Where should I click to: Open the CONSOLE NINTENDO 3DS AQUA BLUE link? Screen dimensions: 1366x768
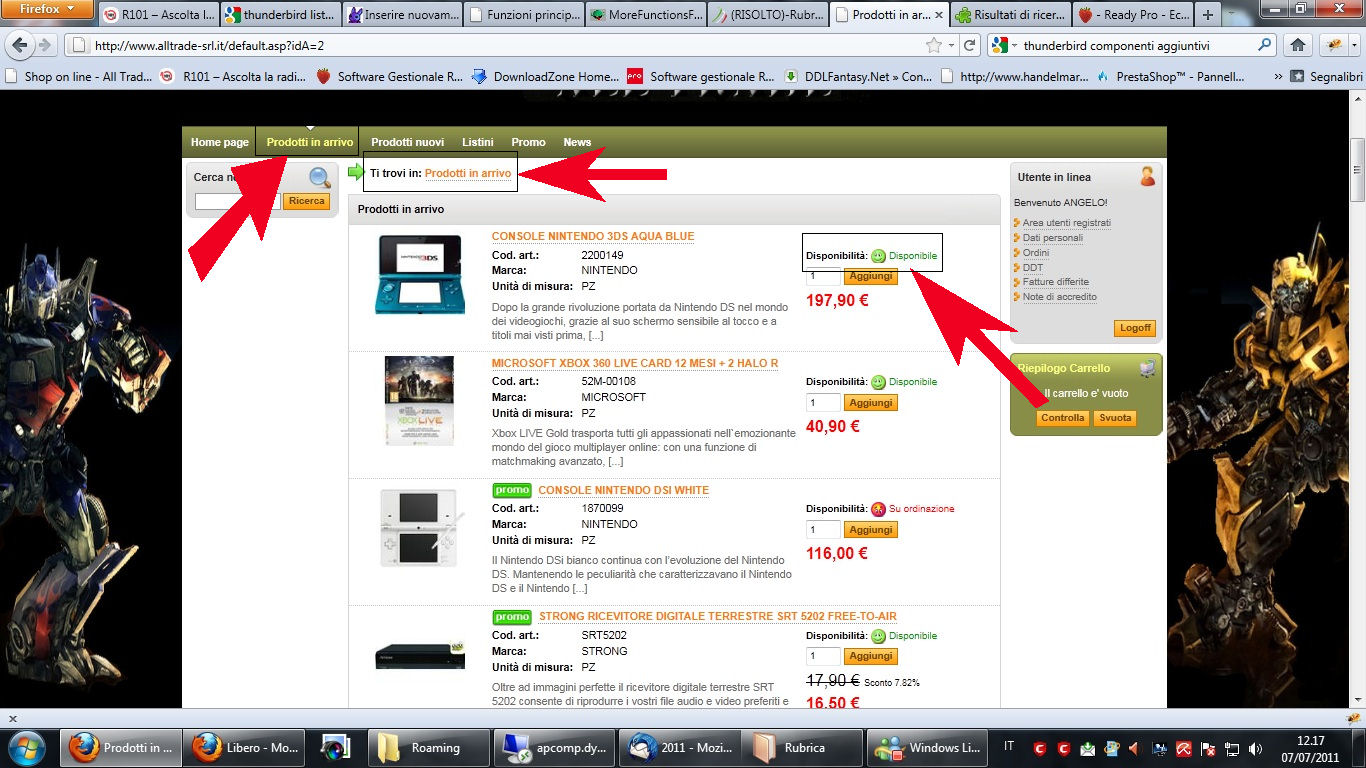[593, 236]
